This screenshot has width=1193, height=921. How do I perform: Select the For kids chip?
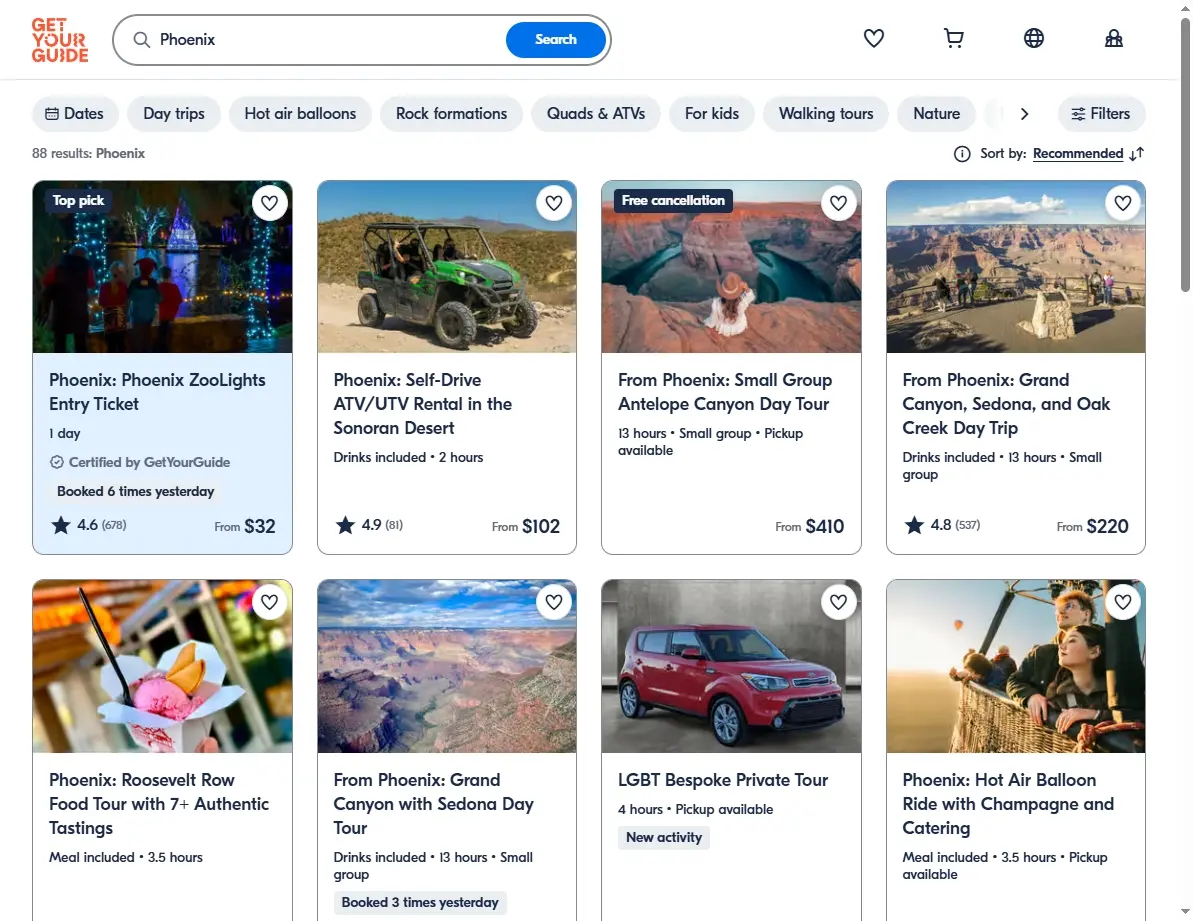click(711, 114)
